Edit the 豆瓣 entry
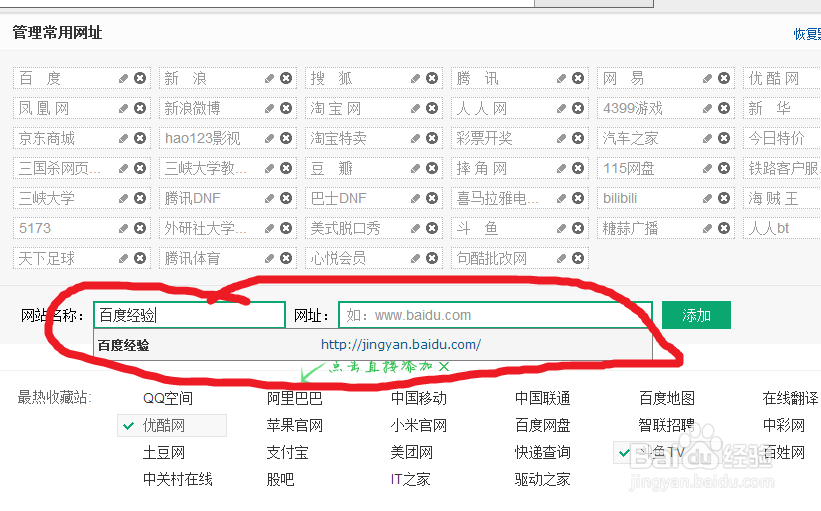The image size is (821, 511). coord(416,169)
